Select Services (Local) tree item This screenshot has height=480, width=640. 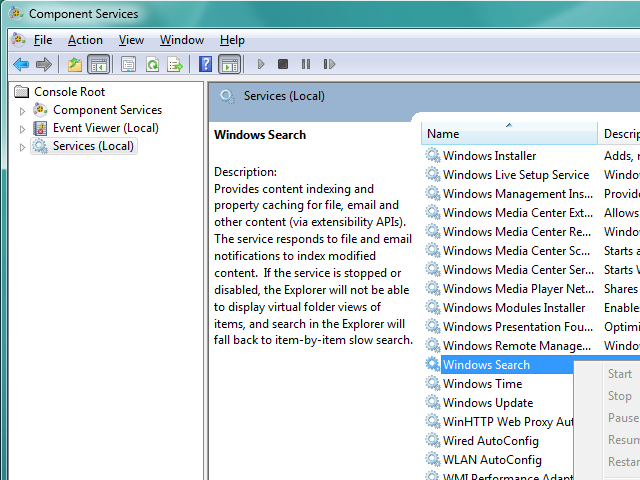click(93, 146)
